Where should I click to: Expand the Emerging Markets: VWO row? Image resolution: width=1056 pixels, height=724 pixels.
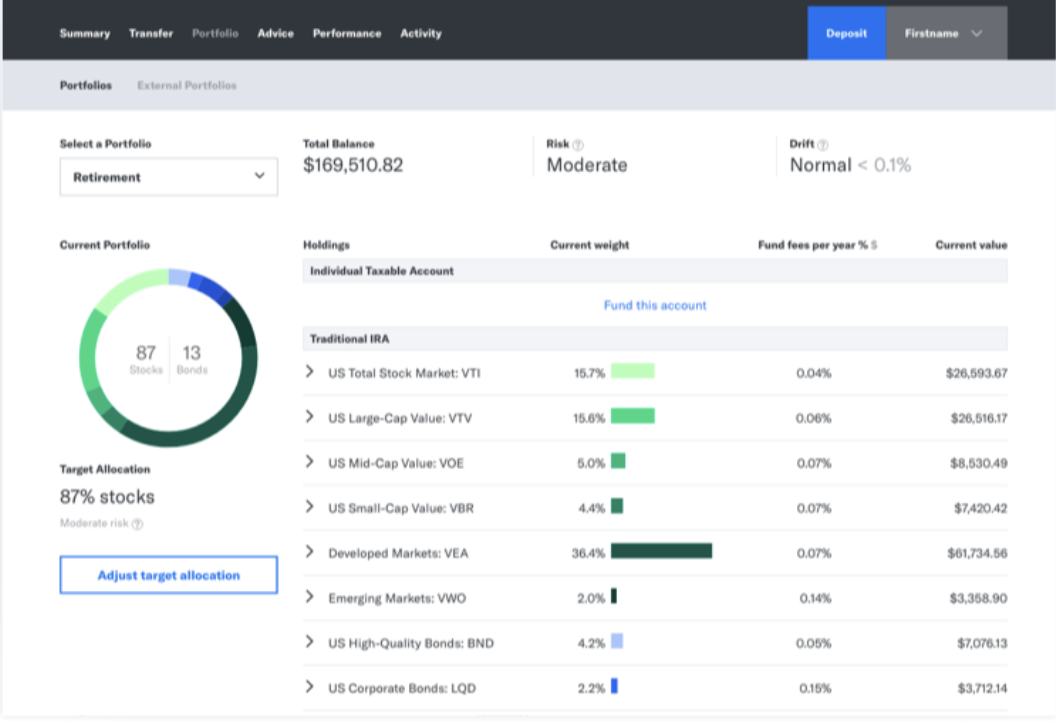[309, 597]
